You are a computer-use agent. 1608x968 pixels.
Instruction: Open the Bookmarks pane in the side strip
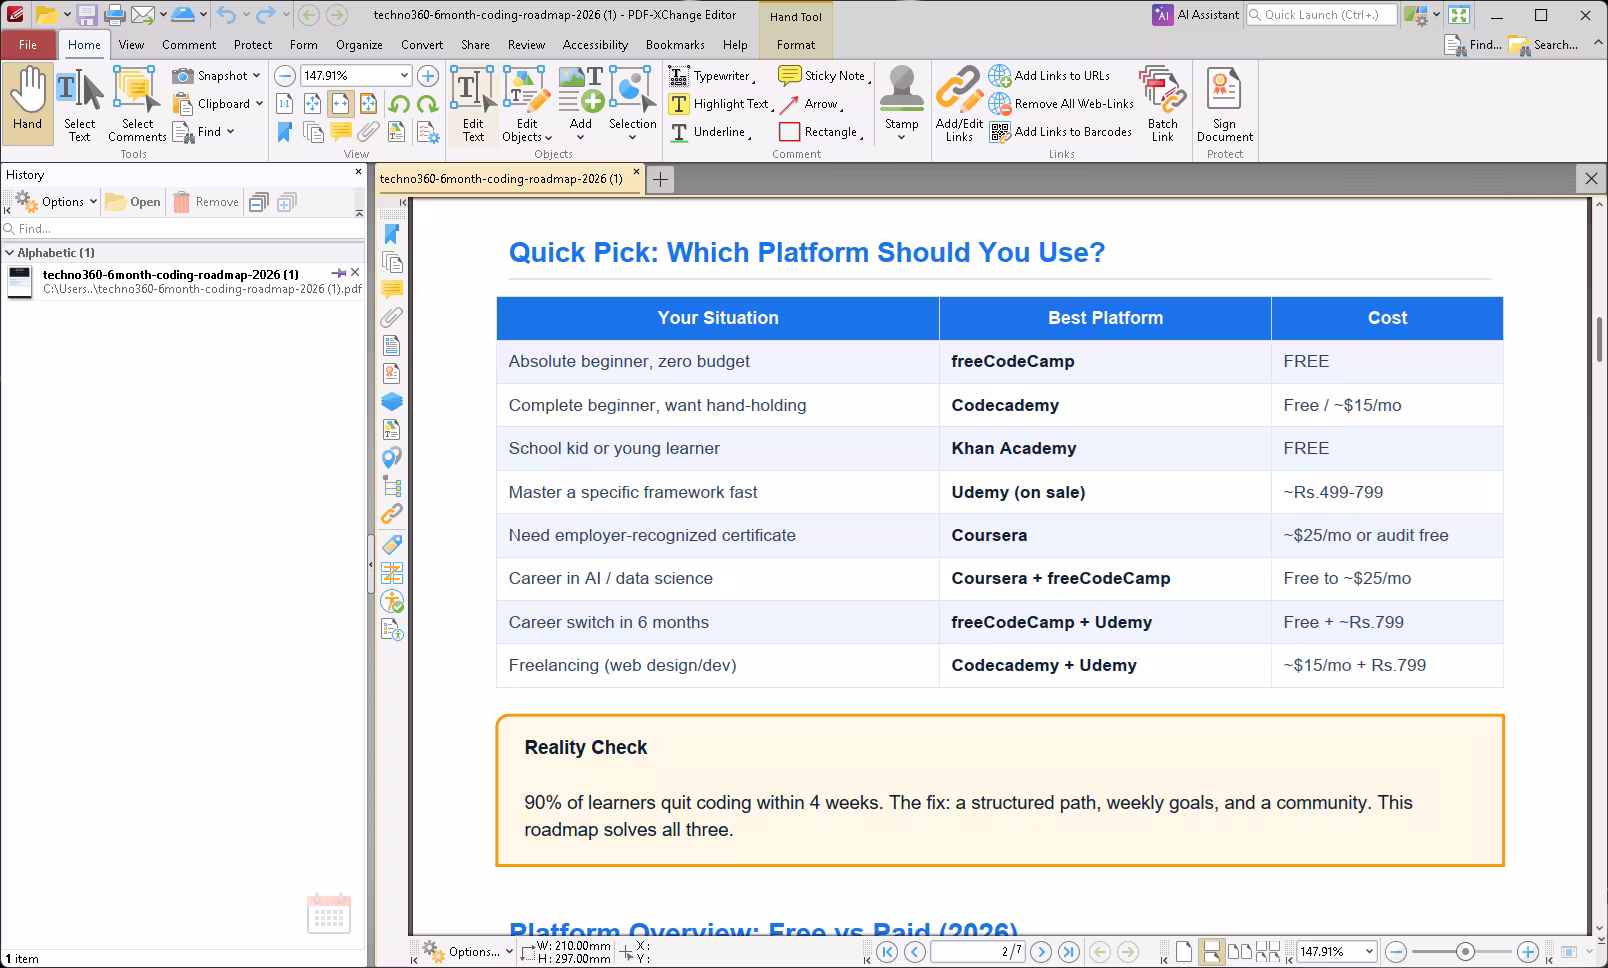392,234
